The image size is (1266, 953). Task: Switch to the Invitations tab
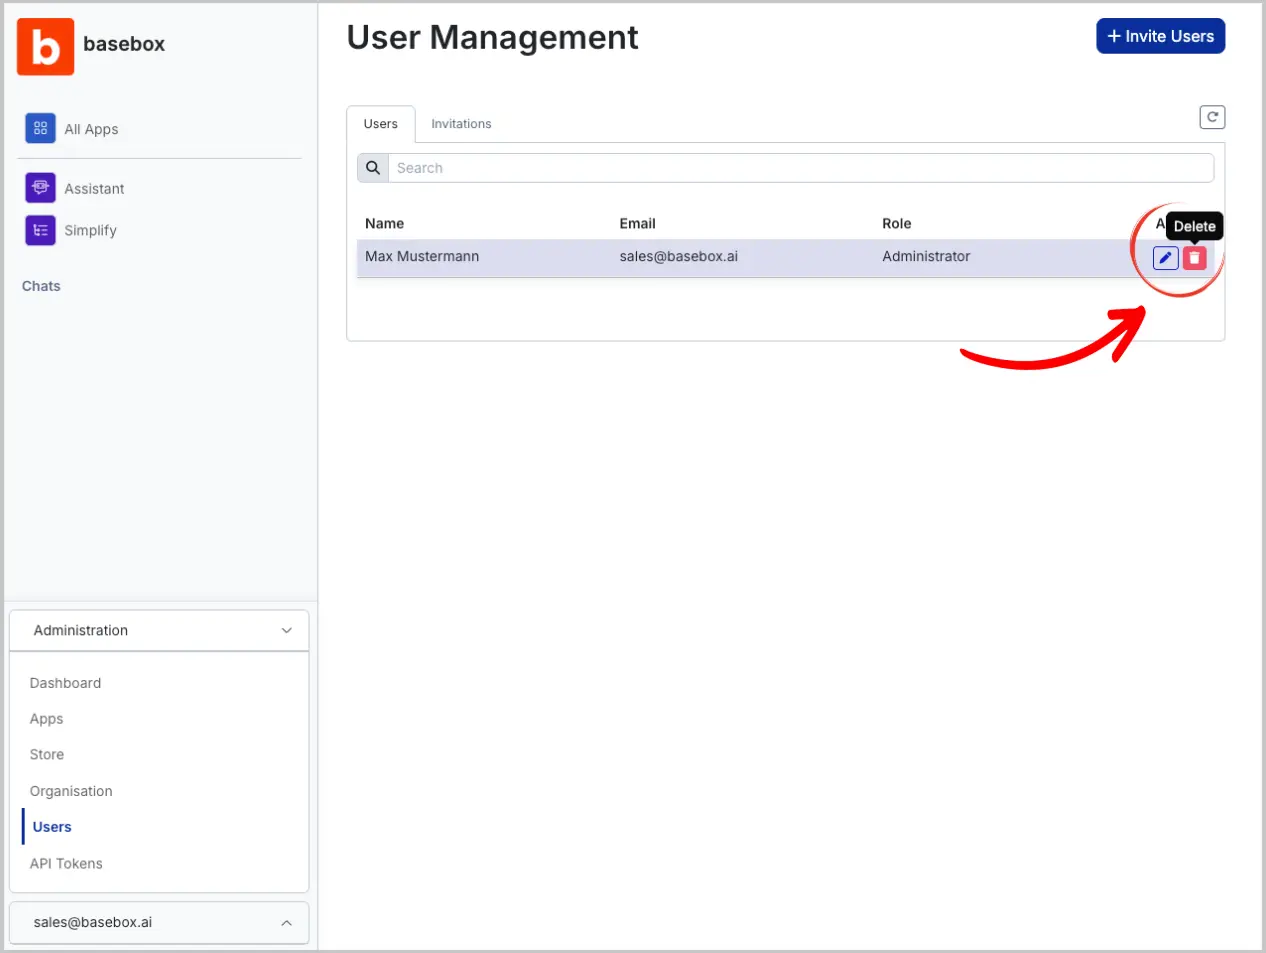point(461,124)
